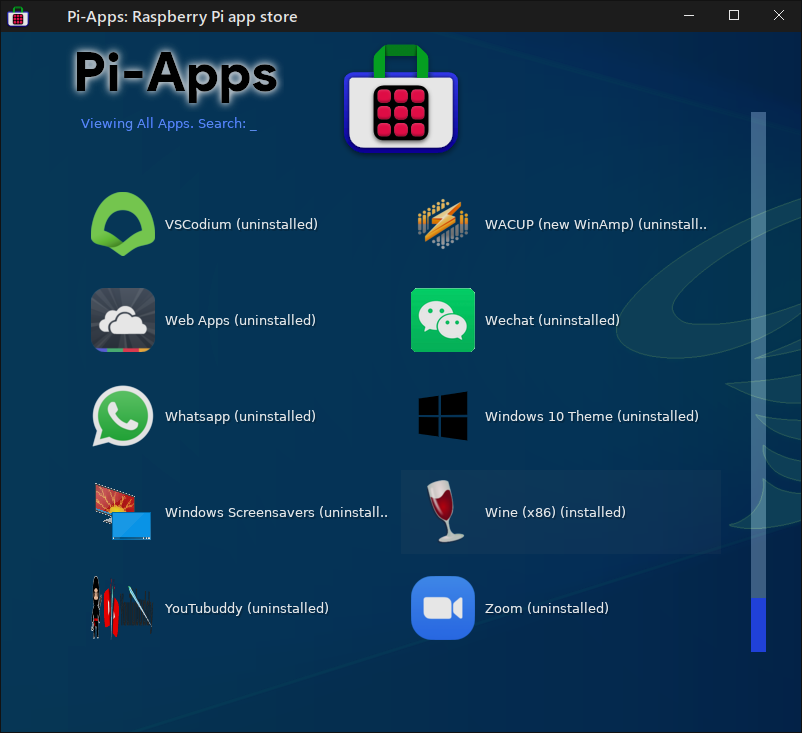Click the Windows Screensavers monitor icon
Image resolution: width=802 pixels, height=733 pixels.
[123, 512]
